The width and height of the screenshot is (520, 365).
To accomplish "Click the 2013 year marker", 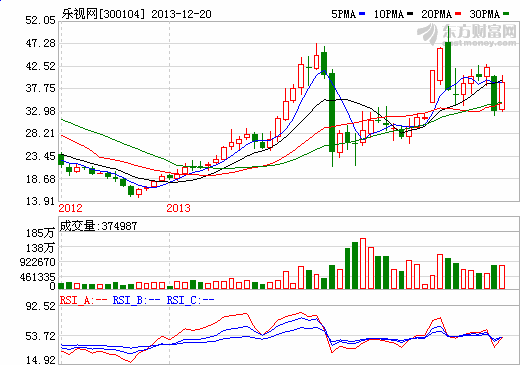I will coord(178,208).
